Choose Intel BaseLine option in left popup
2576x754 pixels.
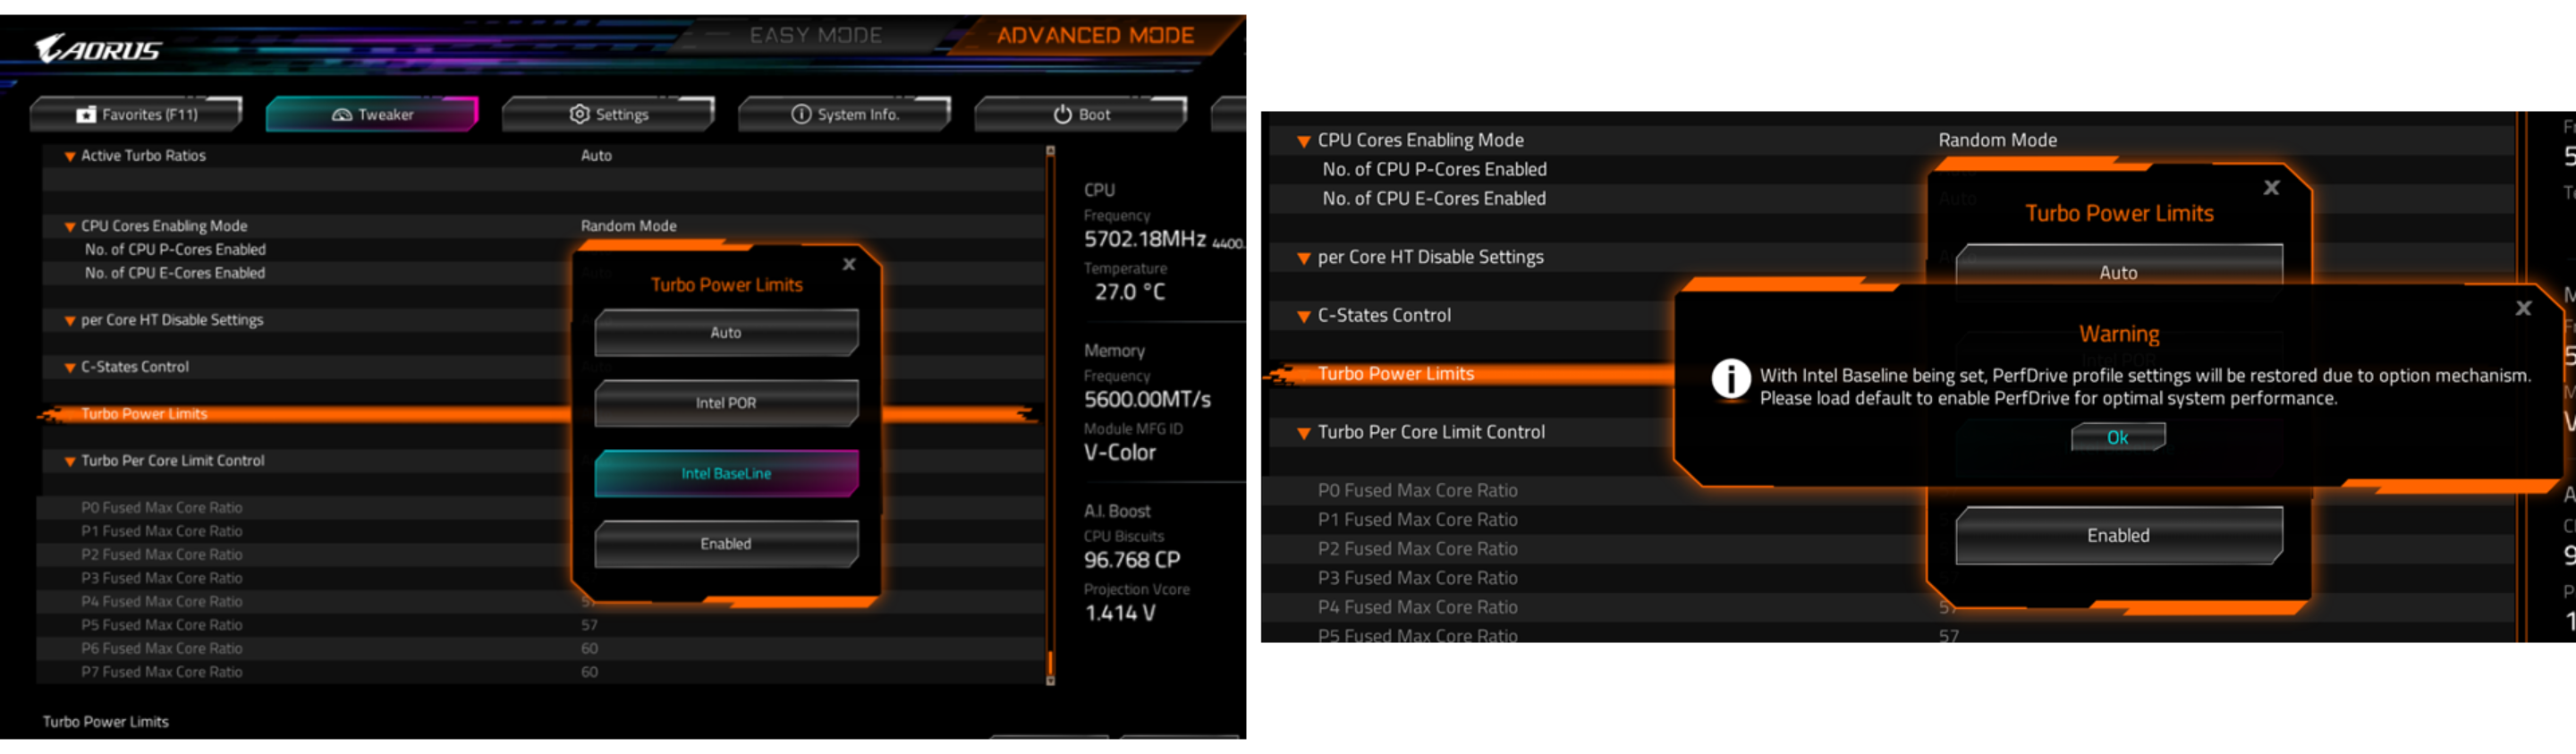[x=726, y=473]
